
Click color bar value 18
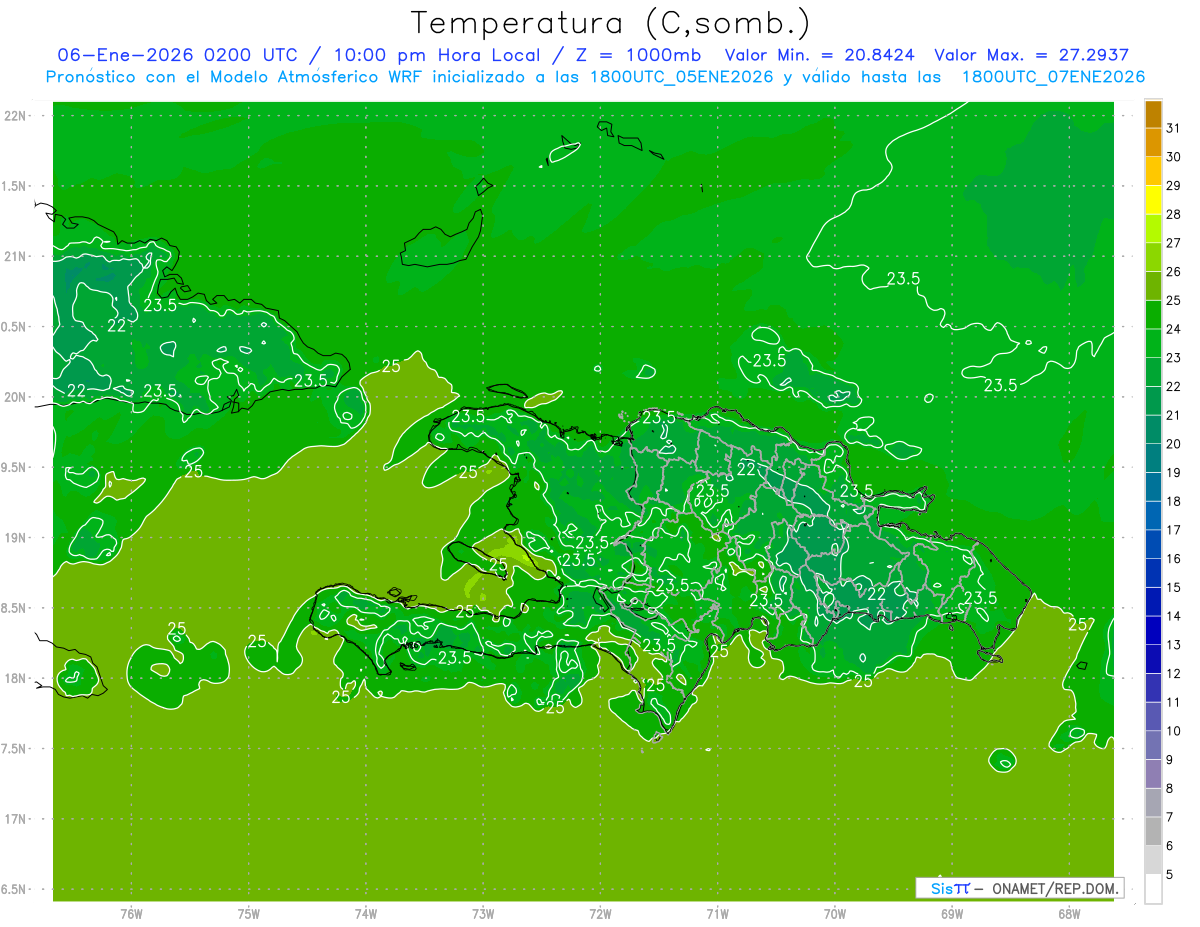pyautogui.click(x=1174, y=502)
